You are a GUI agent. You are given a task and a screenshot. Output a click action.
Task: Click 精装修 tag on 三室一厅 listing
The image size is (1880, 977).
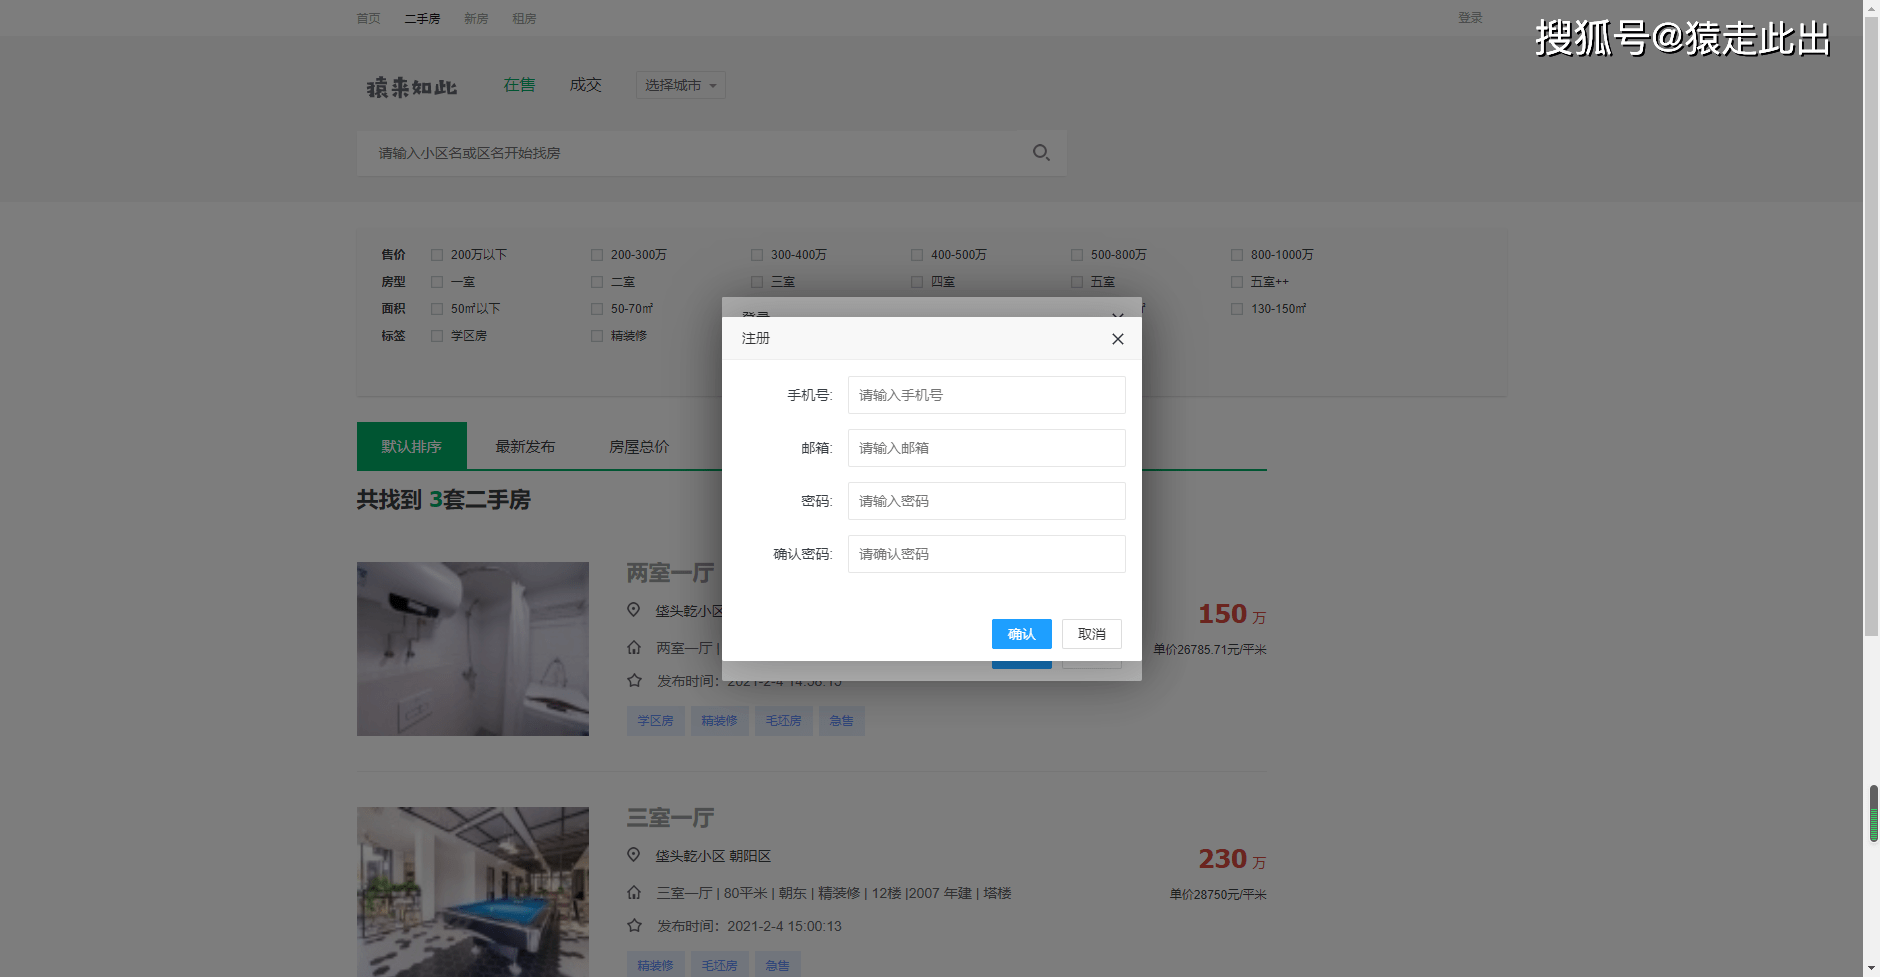pyautogui.click(x=656, y=965)
